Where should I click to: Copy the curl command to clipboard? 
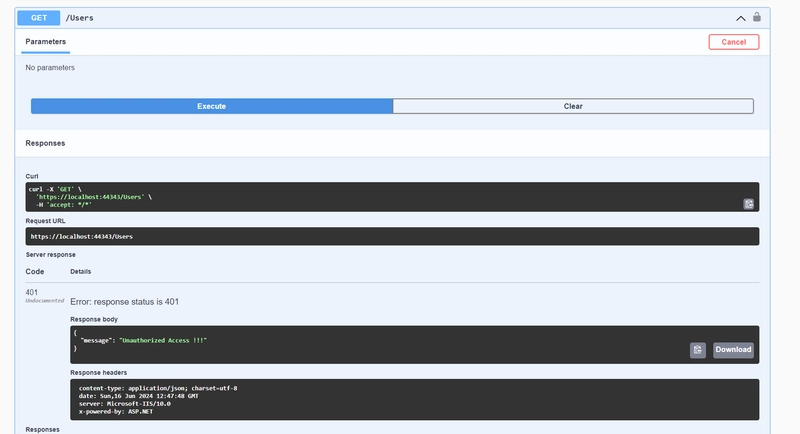(748, 204)
